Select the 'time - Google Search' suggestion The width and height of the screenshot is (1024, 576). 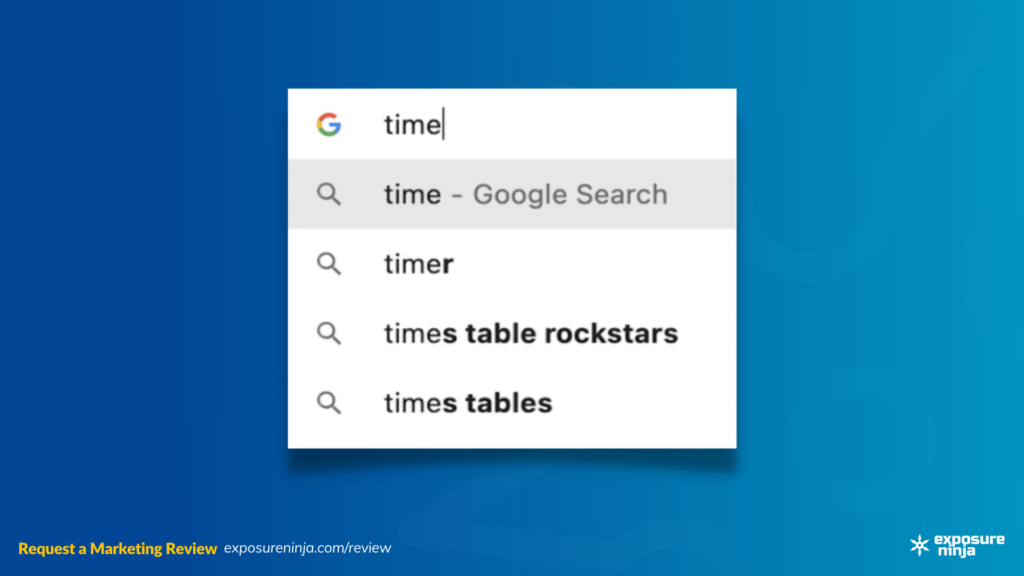click(x=512, y=194)
